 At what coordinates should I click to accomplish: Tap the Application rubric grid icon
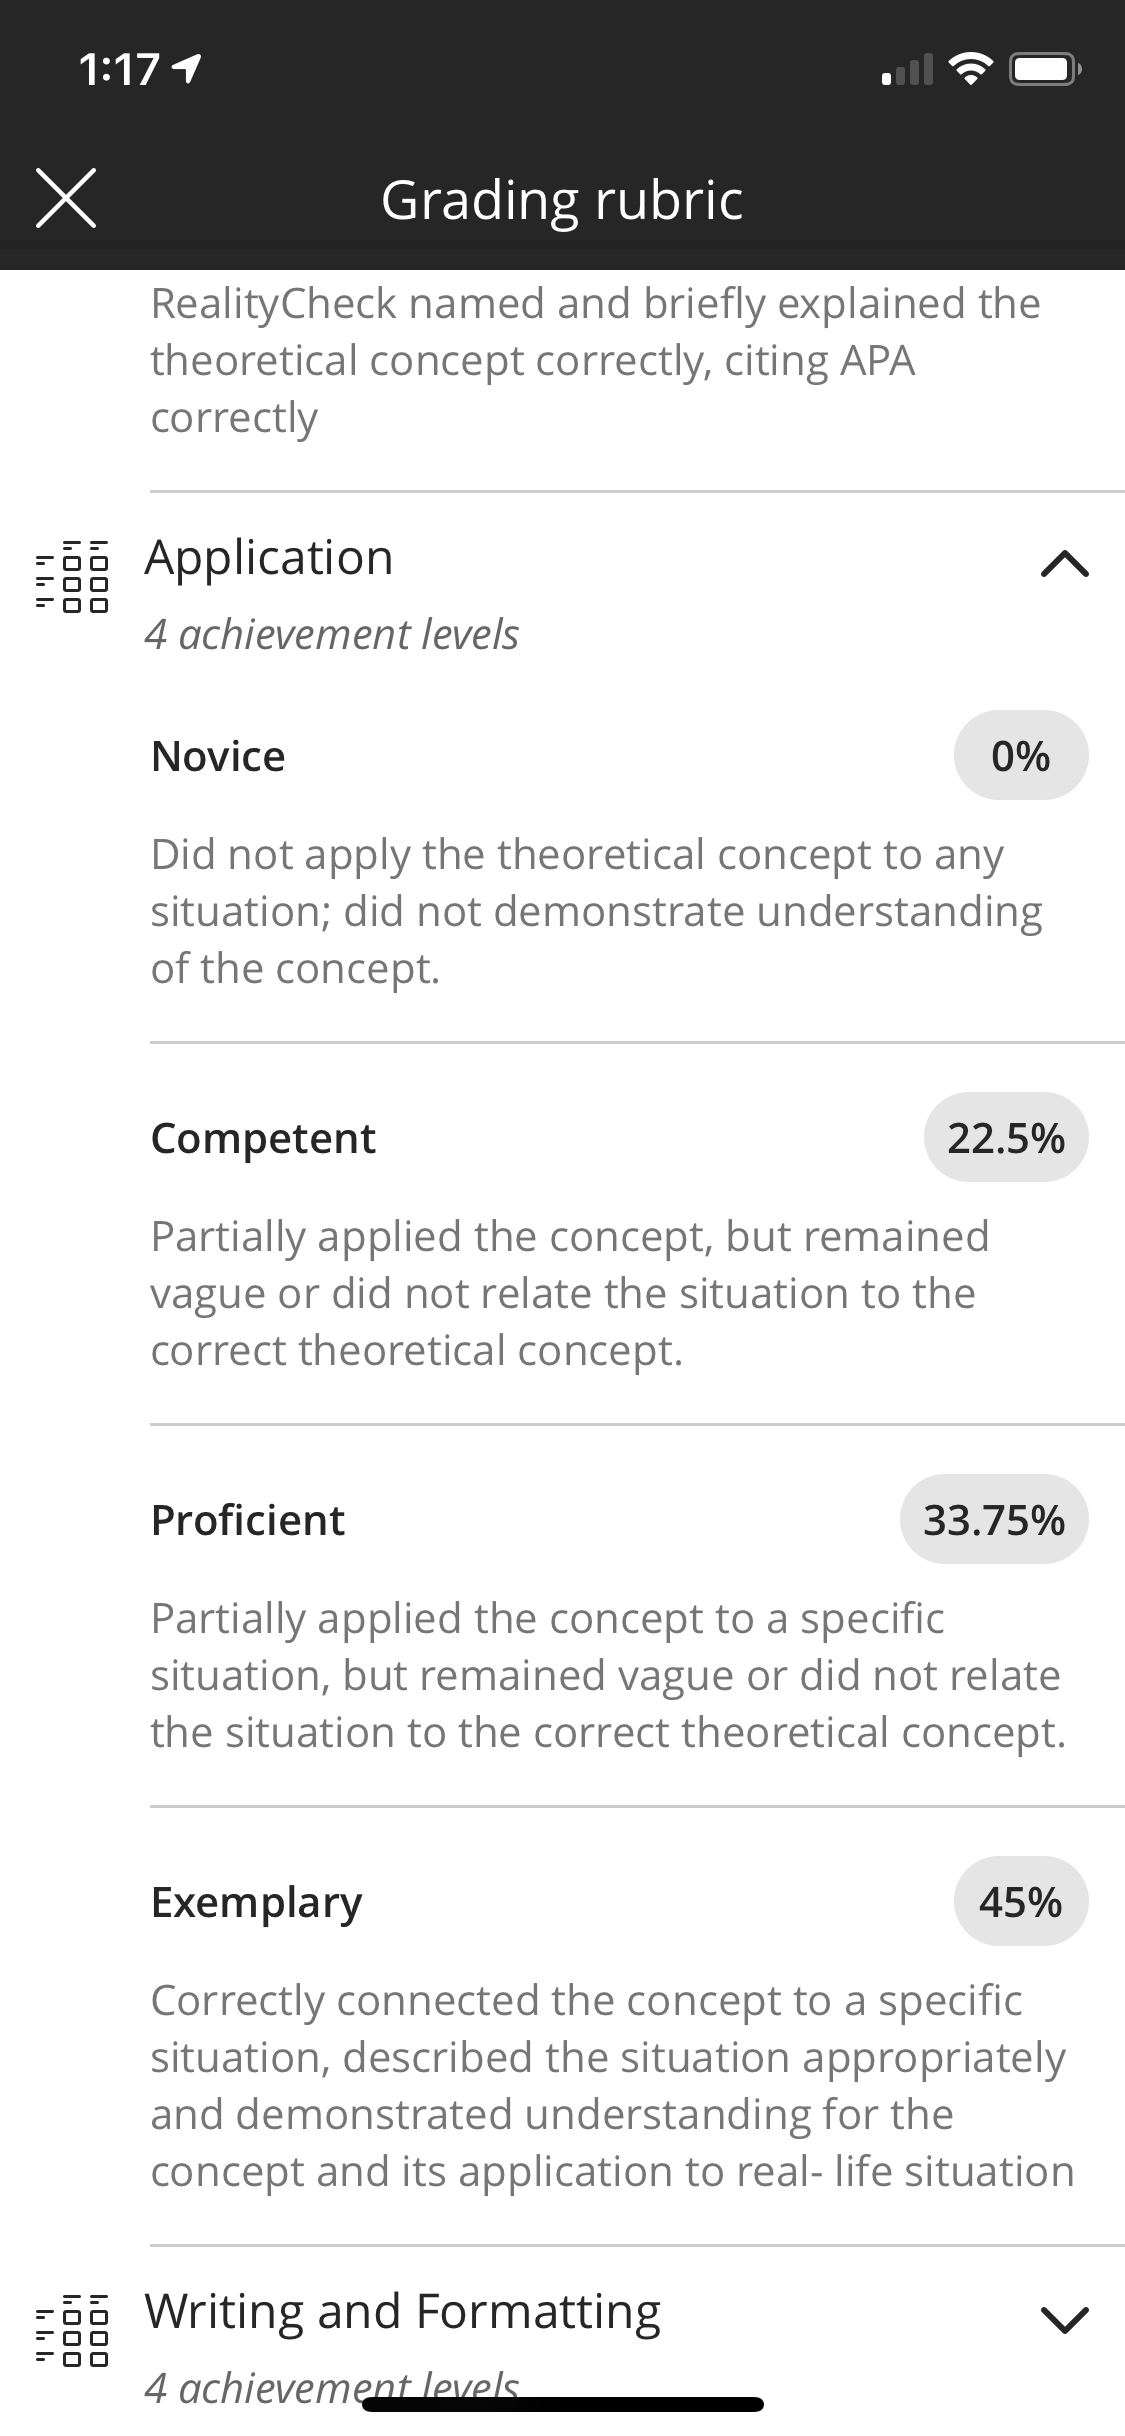pyautogui.click(x=72, y=579)
